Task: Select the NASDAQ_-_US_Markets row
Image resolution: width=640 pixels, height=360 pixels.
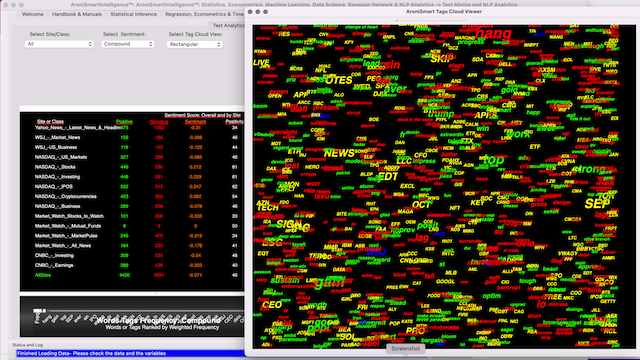Action: pos(132,157)
